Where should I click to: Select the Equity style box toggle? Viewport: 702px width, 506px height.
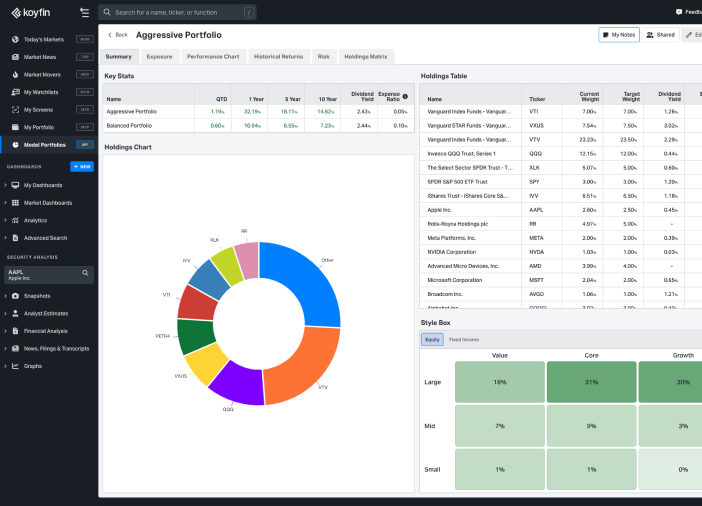432,339
